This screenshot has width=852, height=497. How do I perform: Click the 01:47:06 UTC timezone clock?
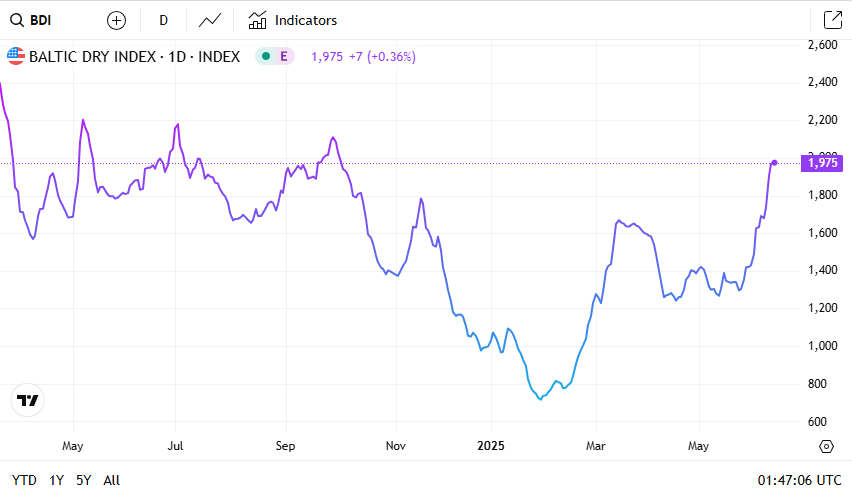(799, 480)
